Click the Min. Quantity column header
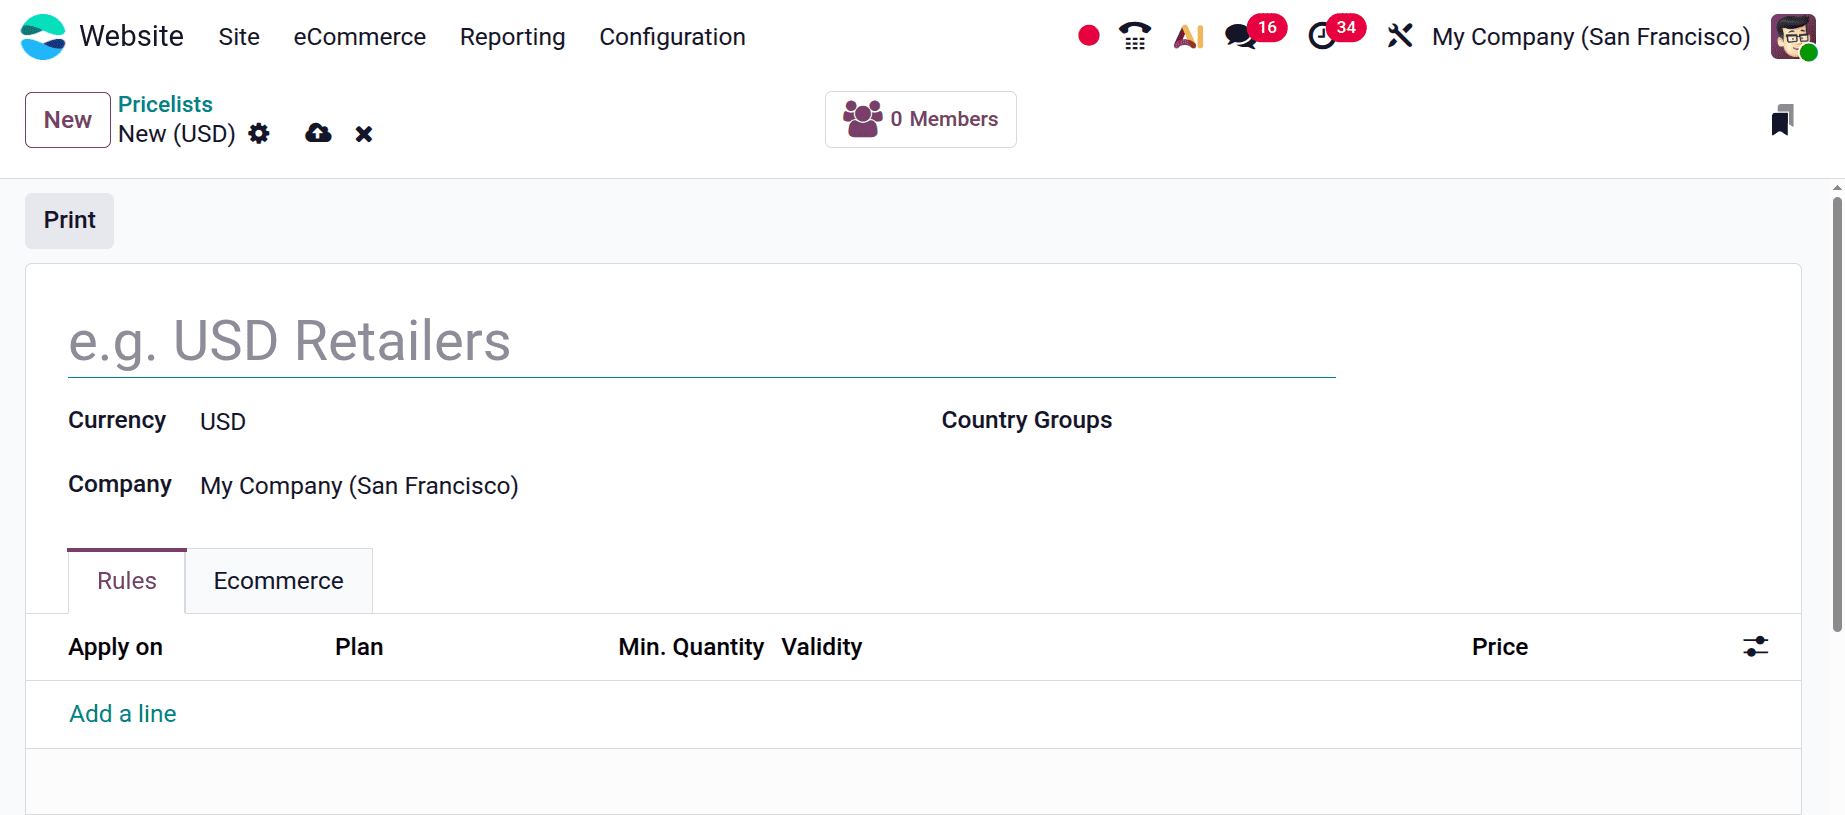 point(691,647)
